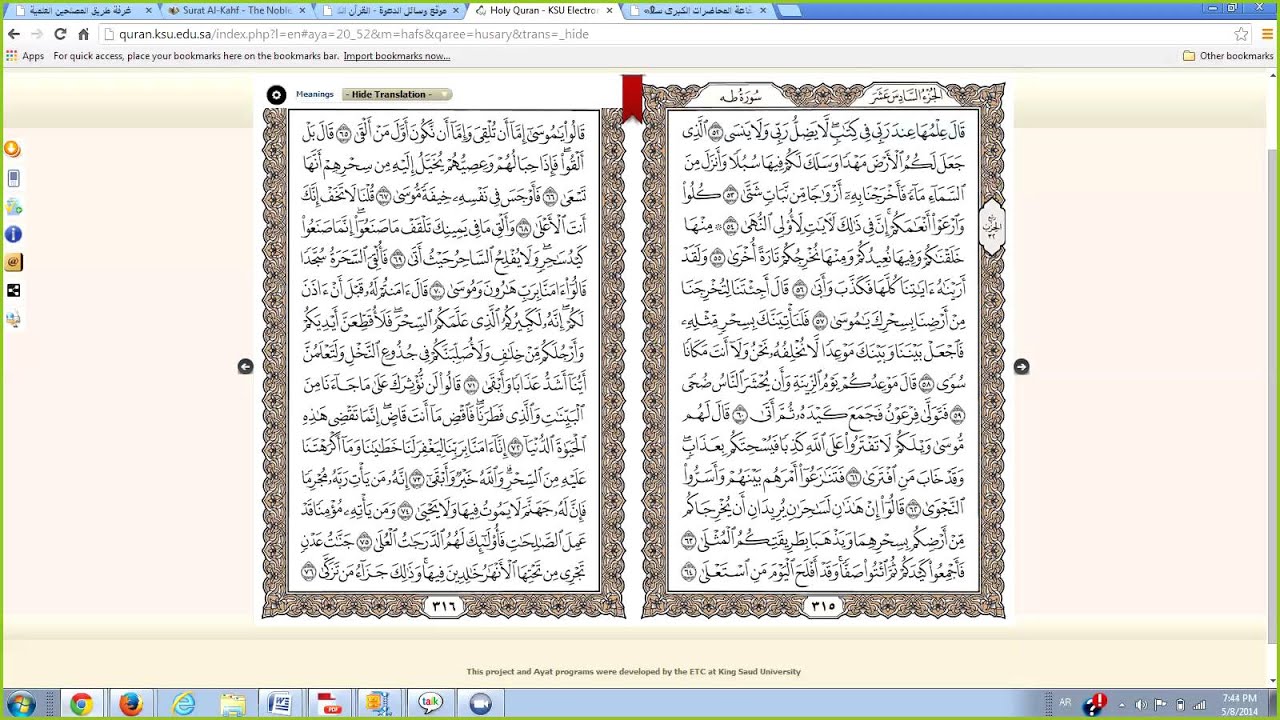This screenshot has width=1280, height=720.
Task: Open the Apps shortcut in bookmarks bar
Action: [x=25, y=56]
